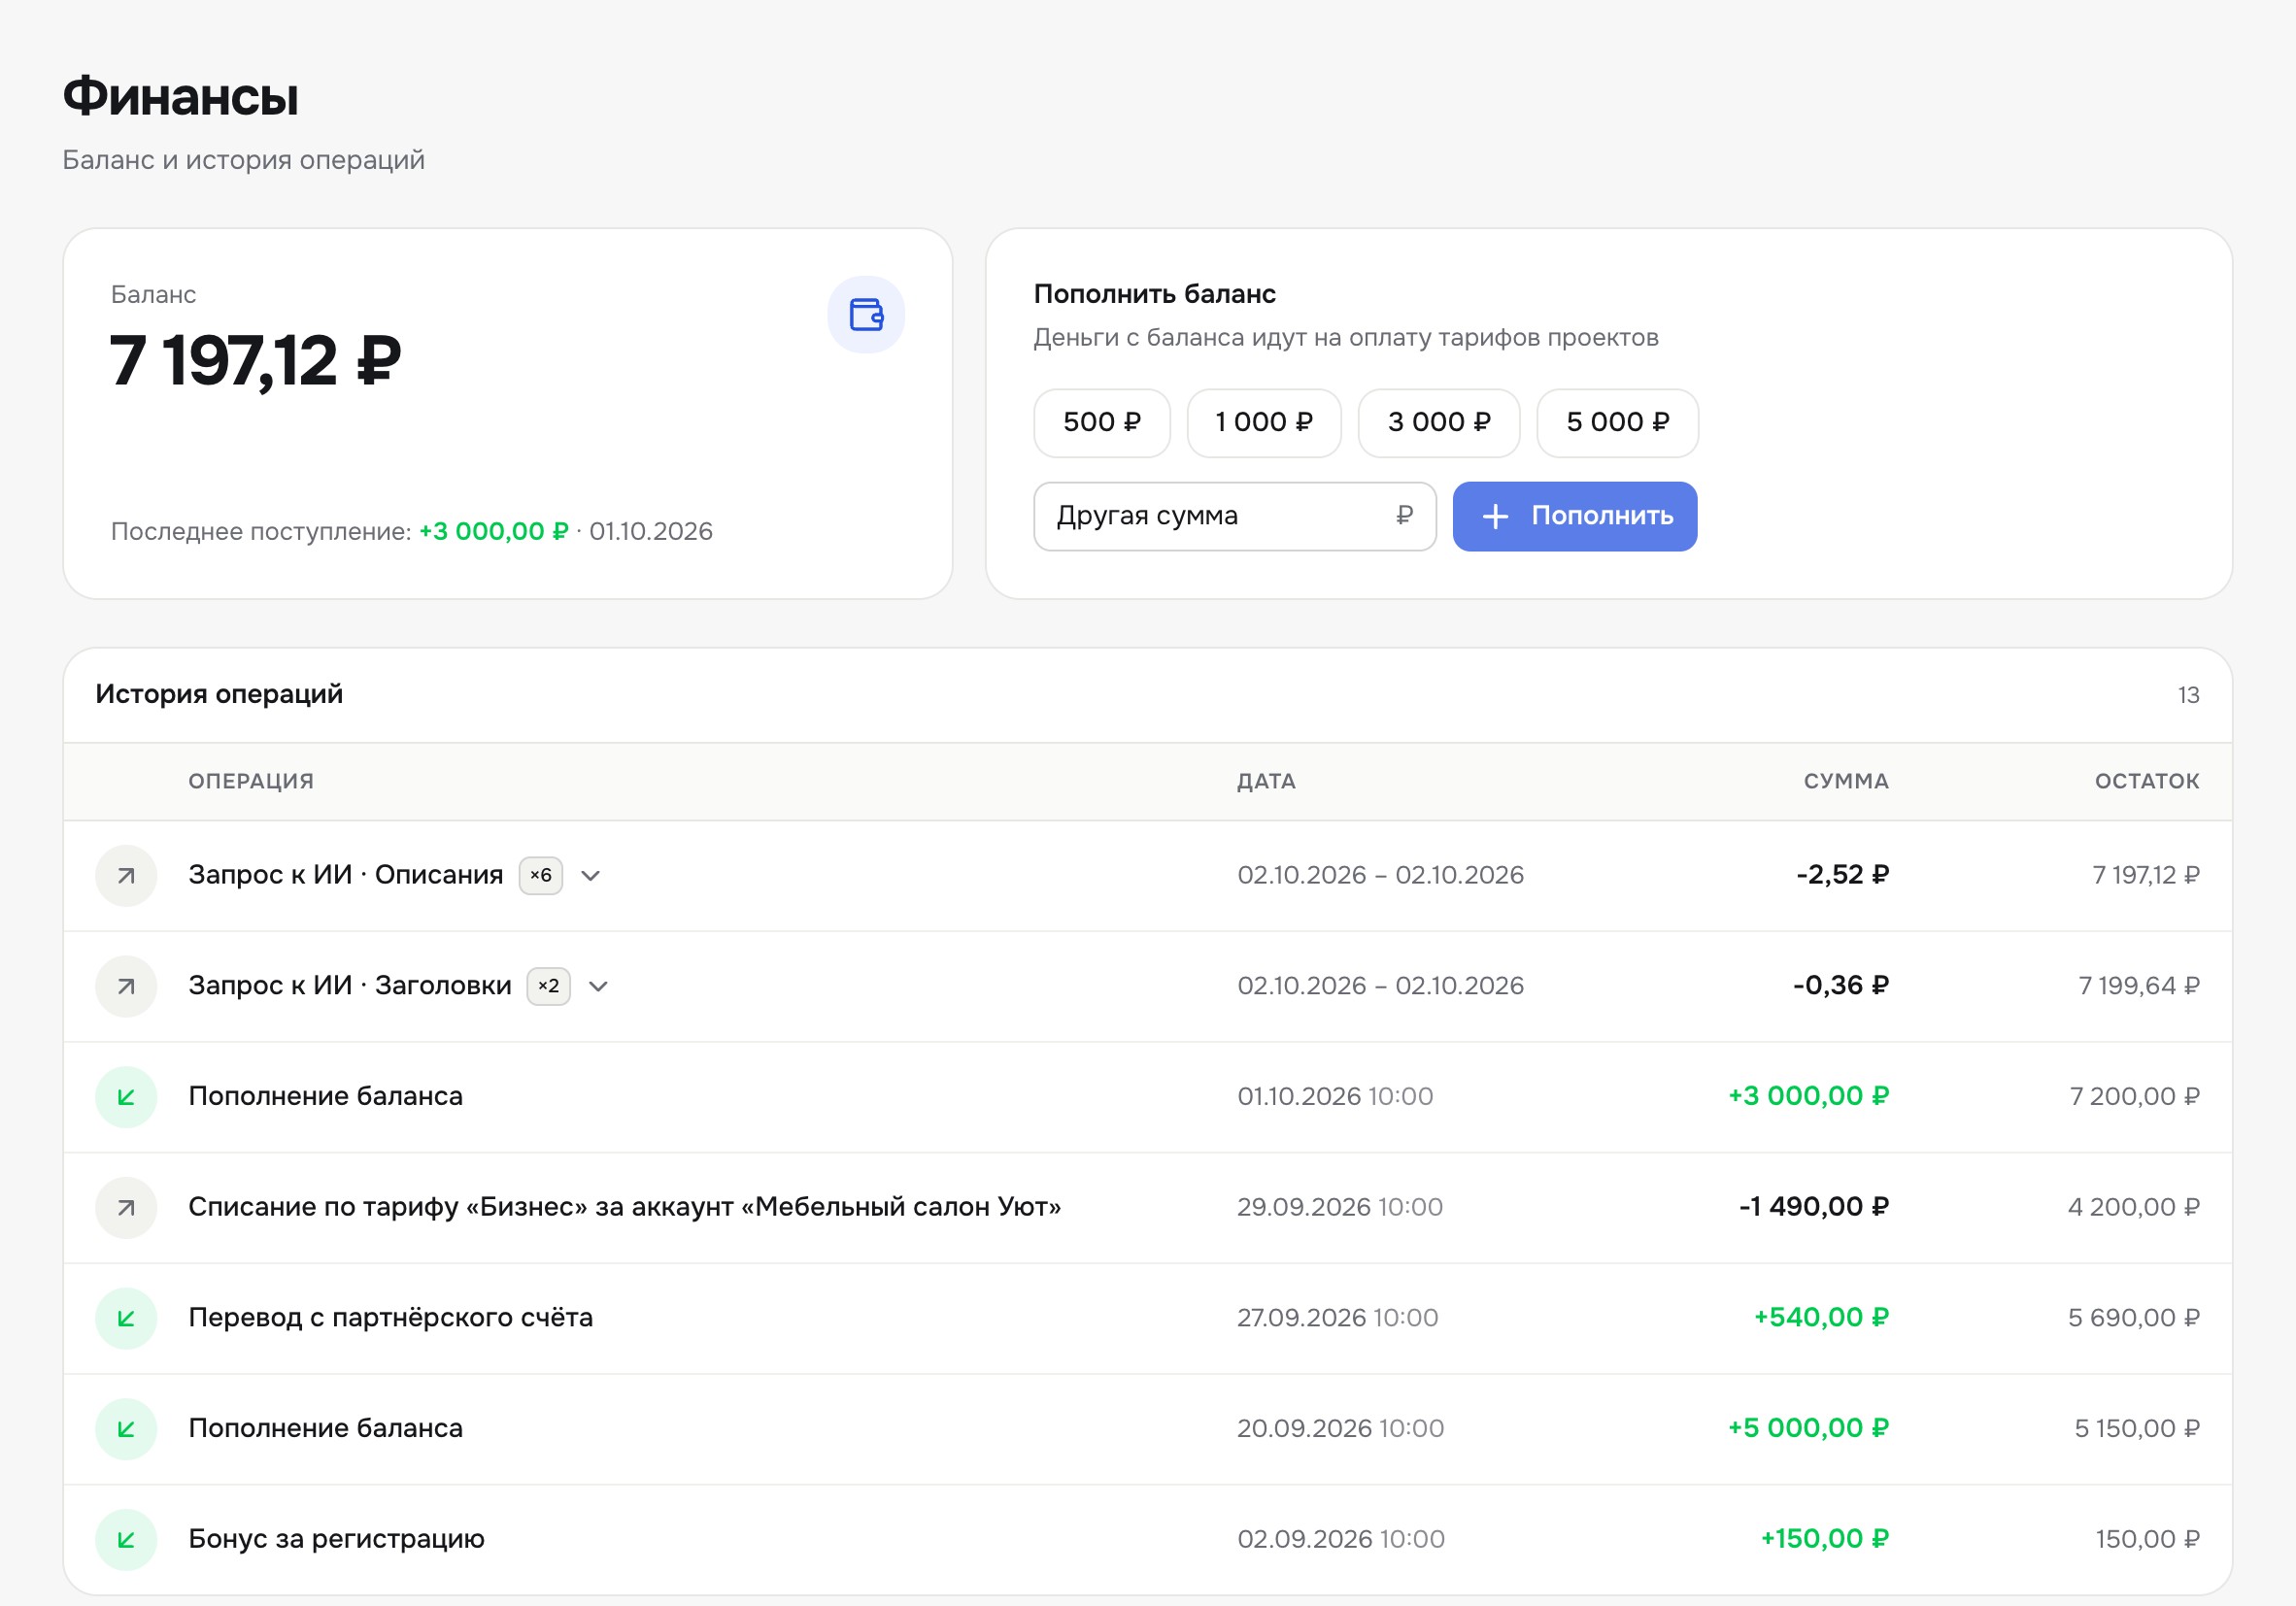The height and width of the screenshot is (1606, 2296).
Task: Choose the 3 000 ₽ top-up amount
Action: (1439, 423)
